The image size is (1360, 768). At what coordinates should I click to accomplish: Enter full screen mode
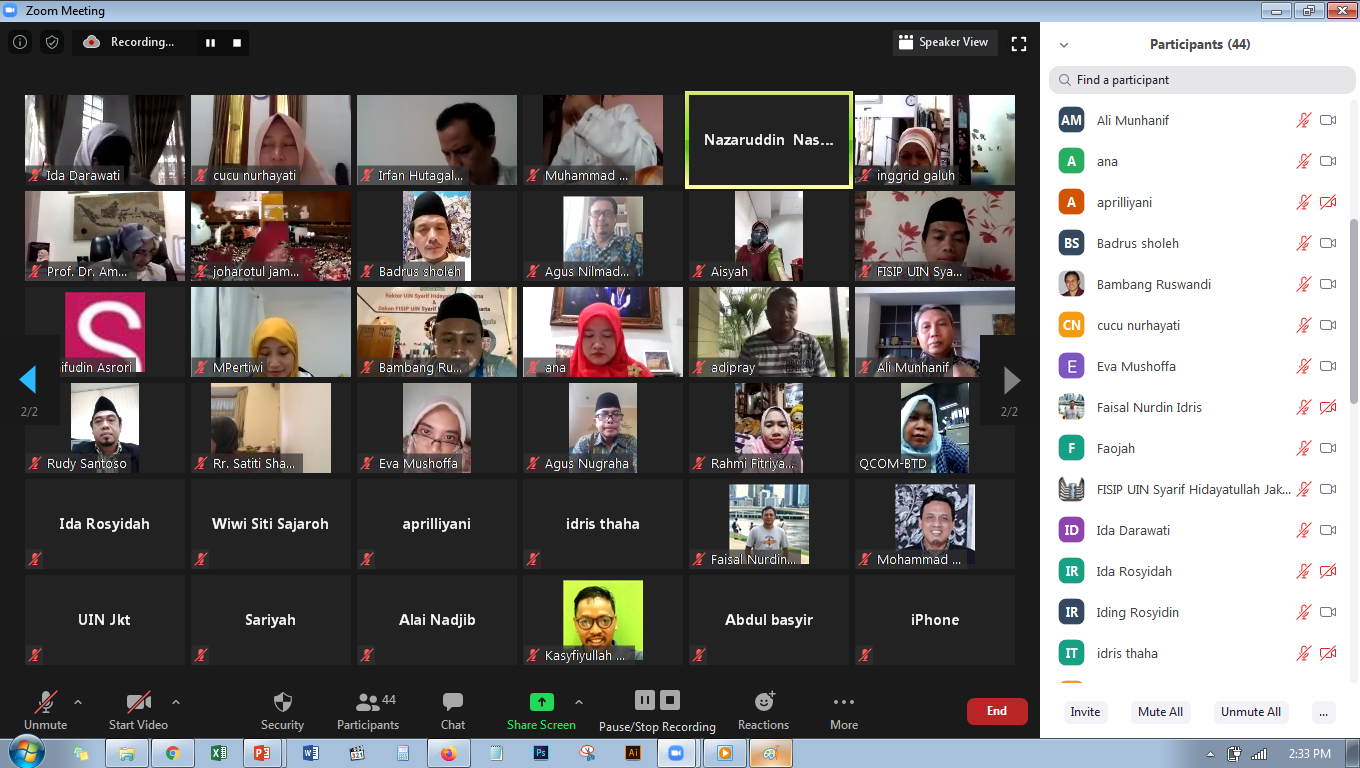click(x=1019, y=43)
